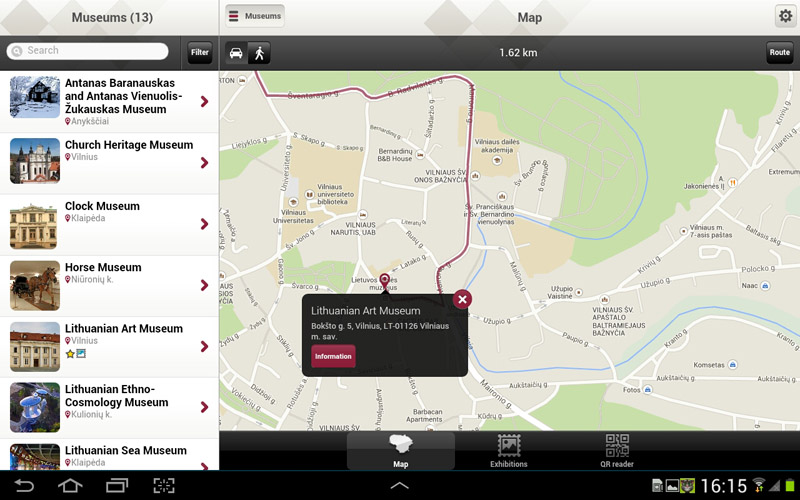Click the museum map pin marker

[x=385, y=282]
